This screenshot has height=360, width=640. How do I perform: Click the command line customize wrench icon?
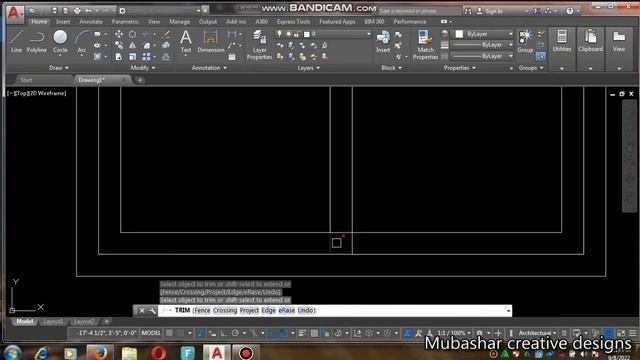click(153, 311)
